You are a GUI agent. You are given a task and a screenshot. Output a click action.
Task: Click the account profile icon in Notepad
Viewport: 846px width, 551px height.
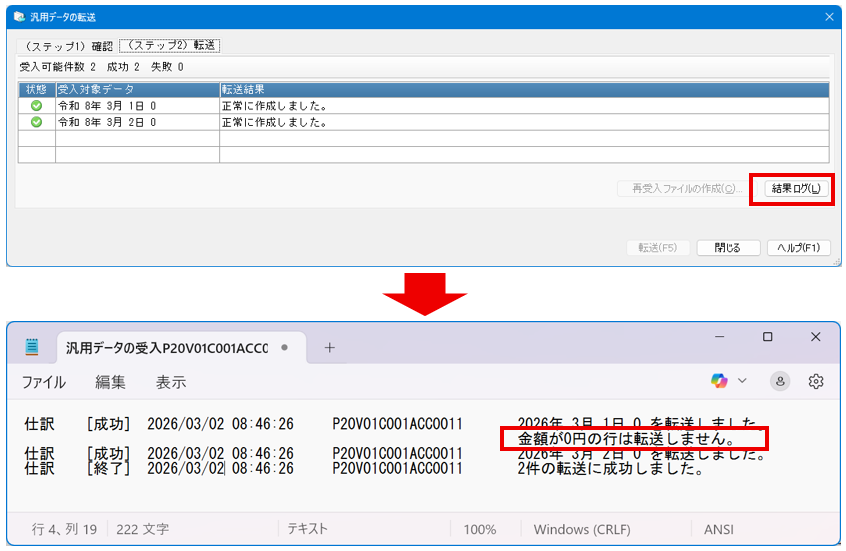coord(780,381)
